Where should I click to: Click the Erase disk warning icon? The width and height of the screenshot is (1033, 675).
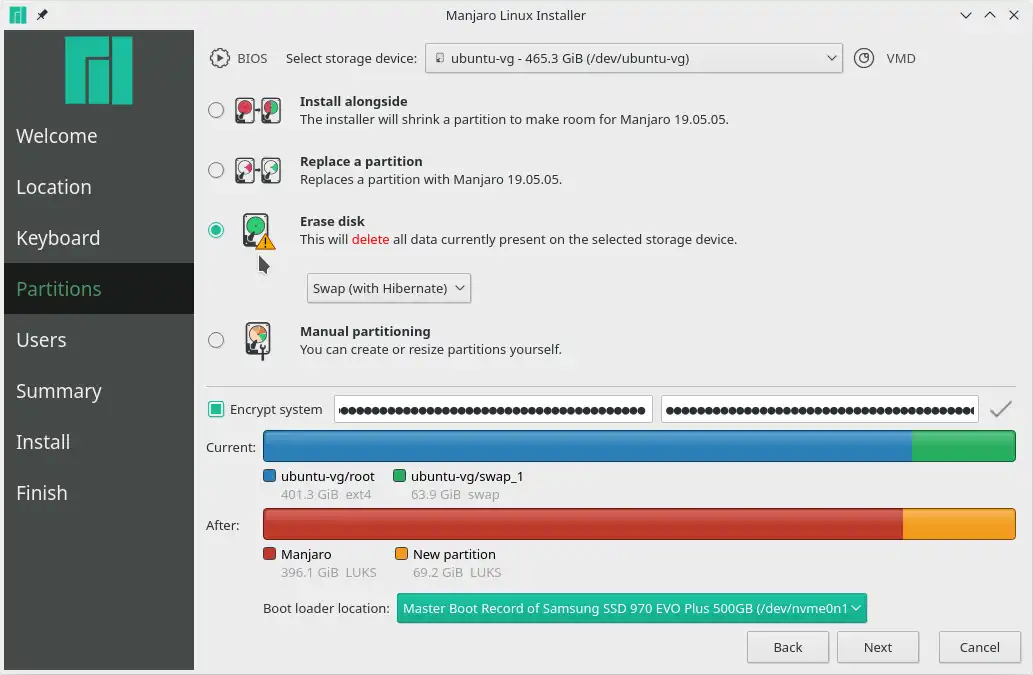258,231
